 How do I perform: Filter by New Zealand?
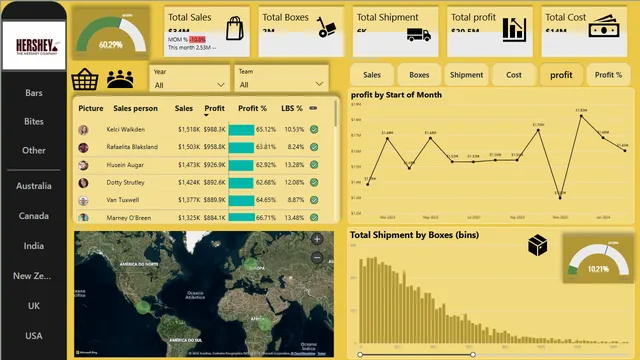tap(32, 276)
